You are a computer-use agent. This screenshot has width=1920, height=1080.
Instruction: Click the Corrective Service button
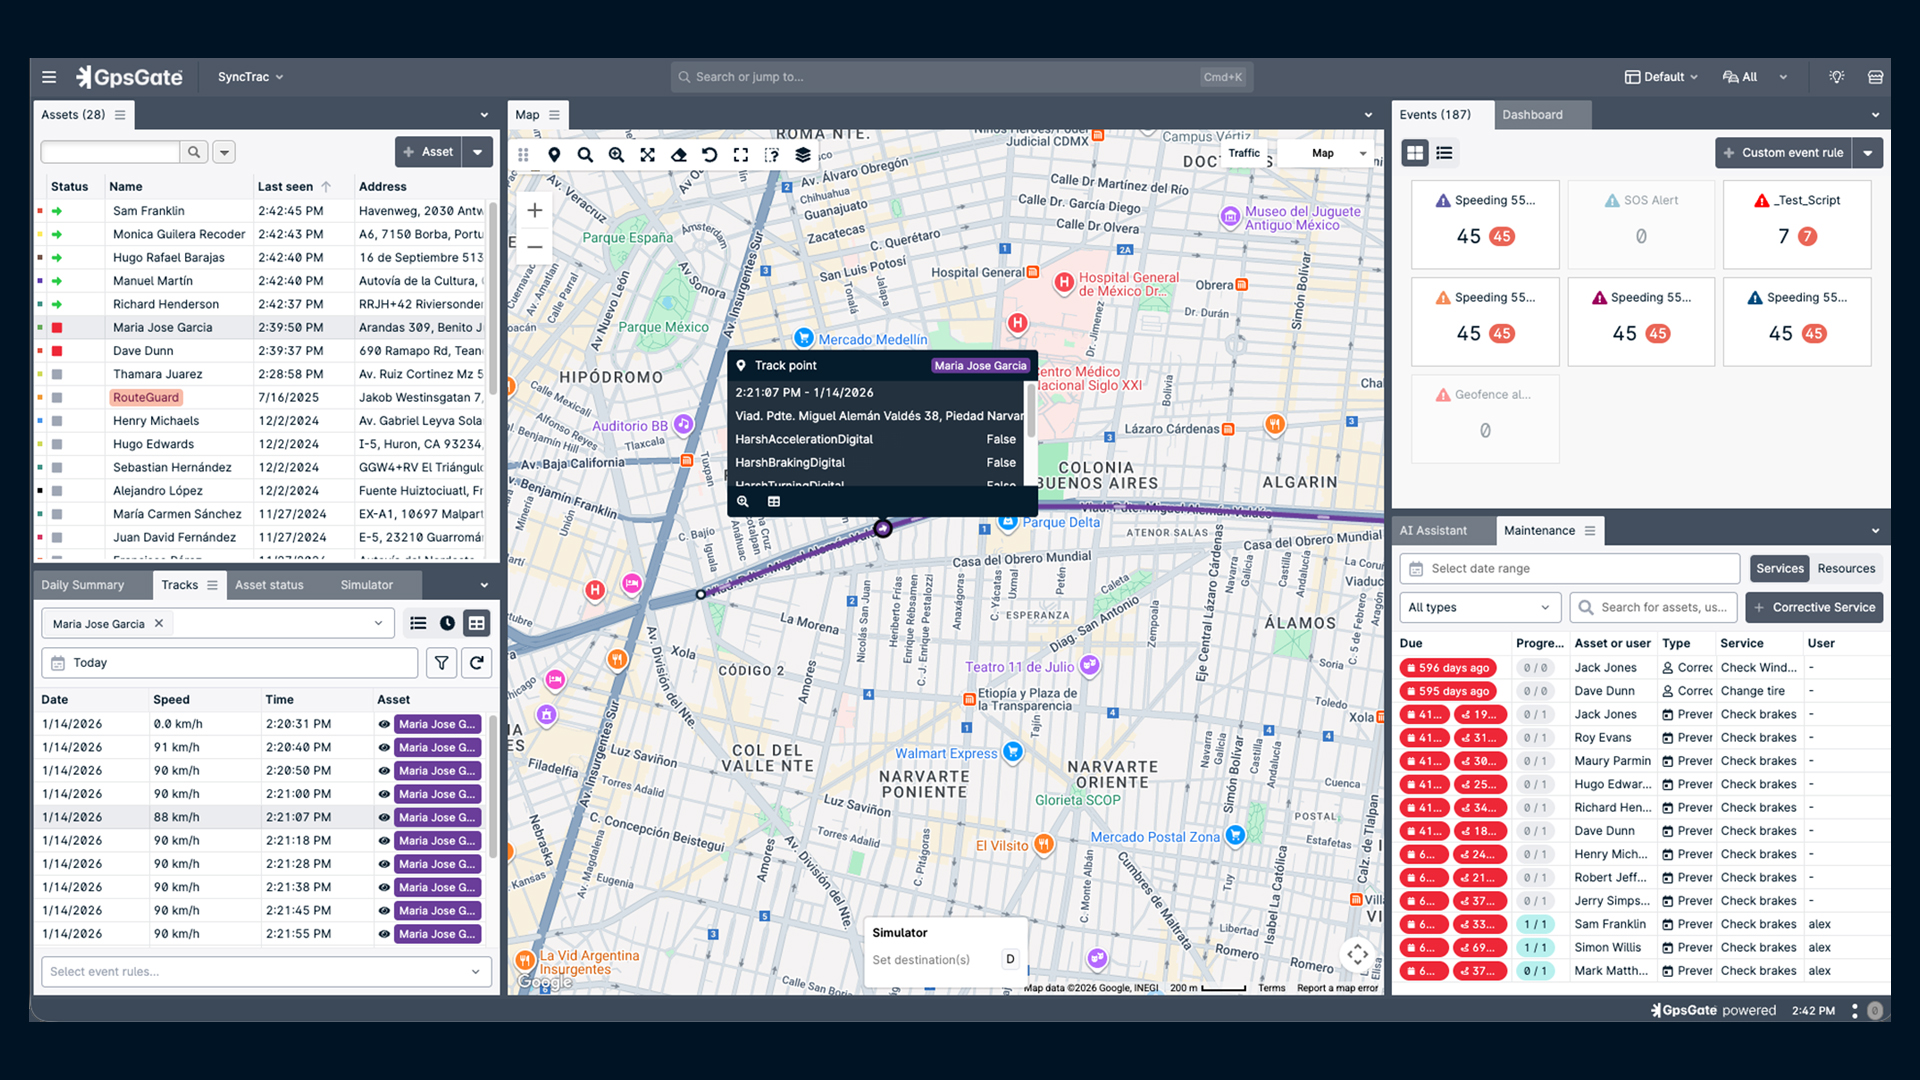pos(1814,607)
